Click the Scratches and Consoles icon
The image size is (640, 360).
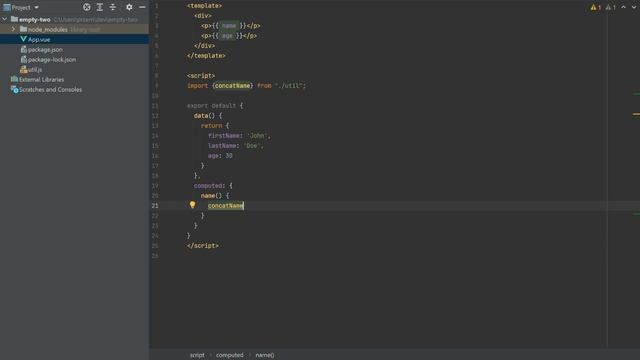point(14,89)
